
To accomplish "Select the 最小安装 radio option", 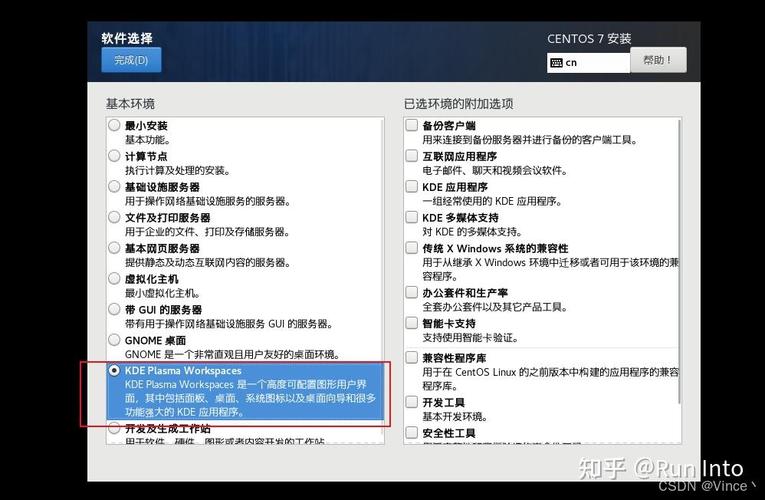I will point(114,125).
